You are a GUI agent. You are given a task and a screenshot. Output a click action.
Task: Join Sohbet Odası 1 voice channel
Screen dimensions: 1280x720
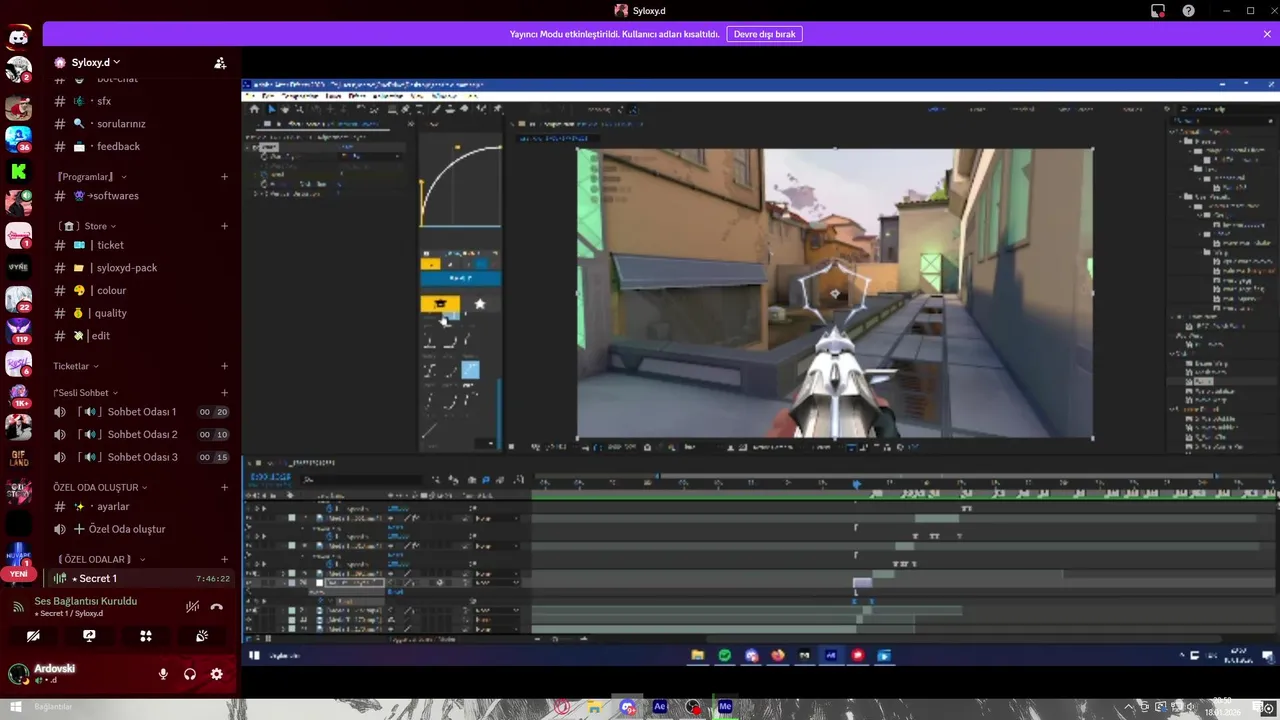(141, 412)
